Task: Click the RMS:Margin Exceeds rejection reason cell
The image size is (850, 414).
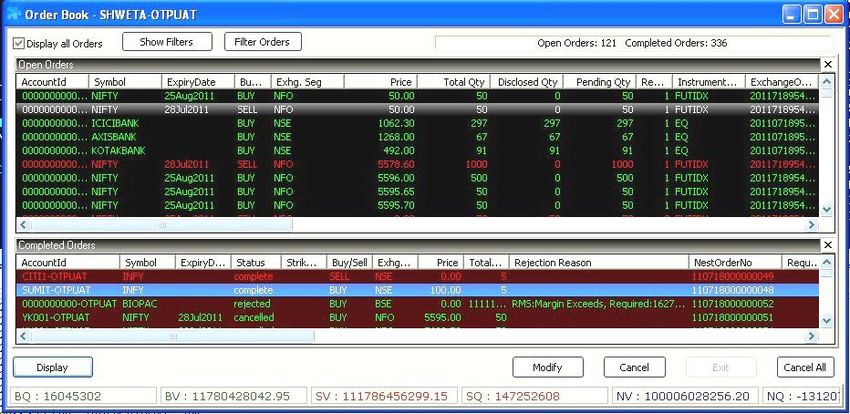Action: (599, 304)
